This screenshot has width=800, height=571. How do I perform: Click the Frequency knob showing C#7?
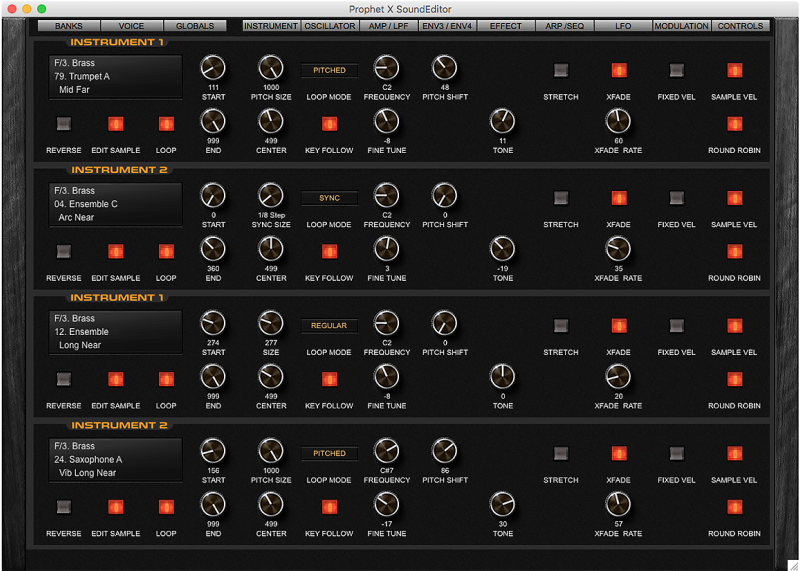[x=386, y=451]
